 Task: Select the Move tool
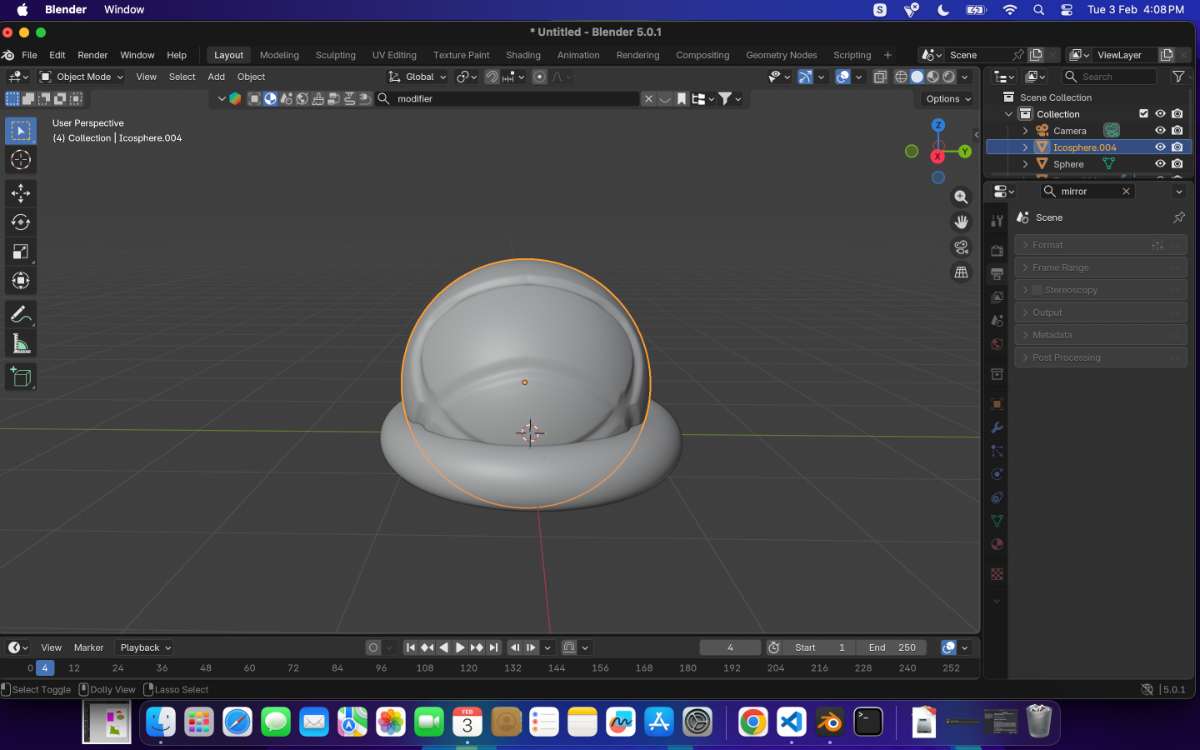21,193
